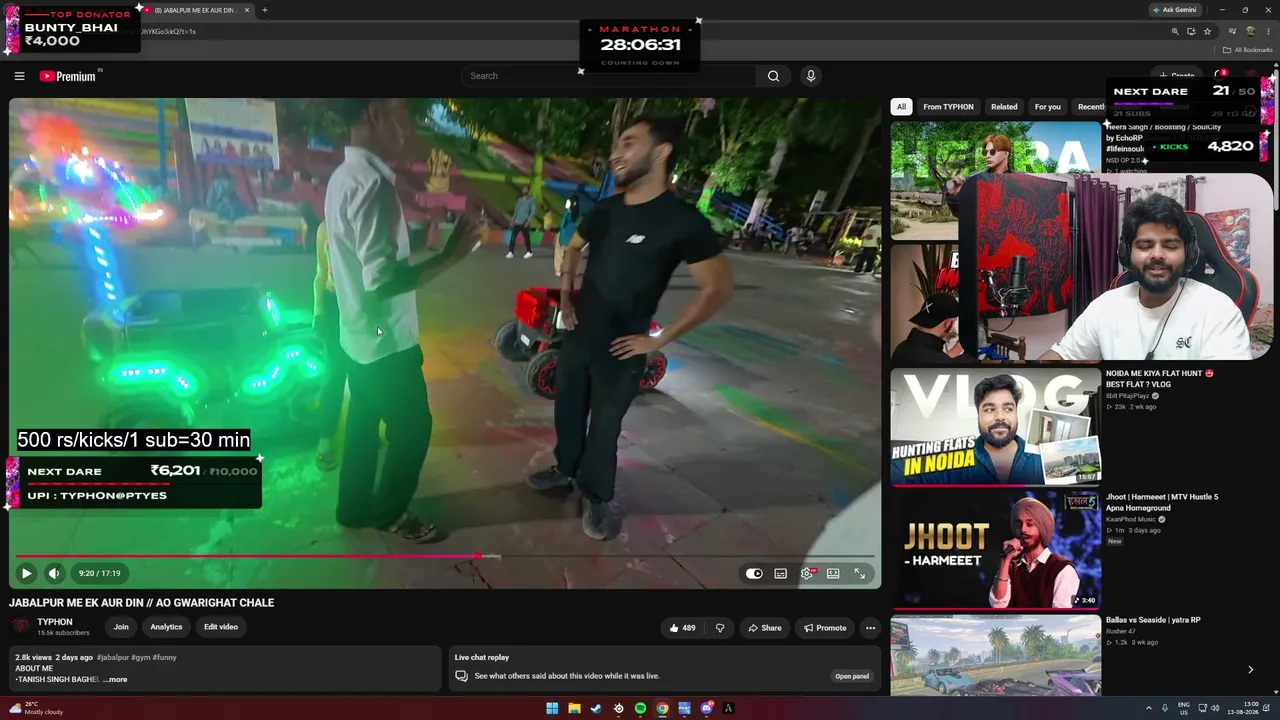Screen dimensions: 1280x720
Task: Close the Jabalpur video browser tab
Action: point(247,10)
